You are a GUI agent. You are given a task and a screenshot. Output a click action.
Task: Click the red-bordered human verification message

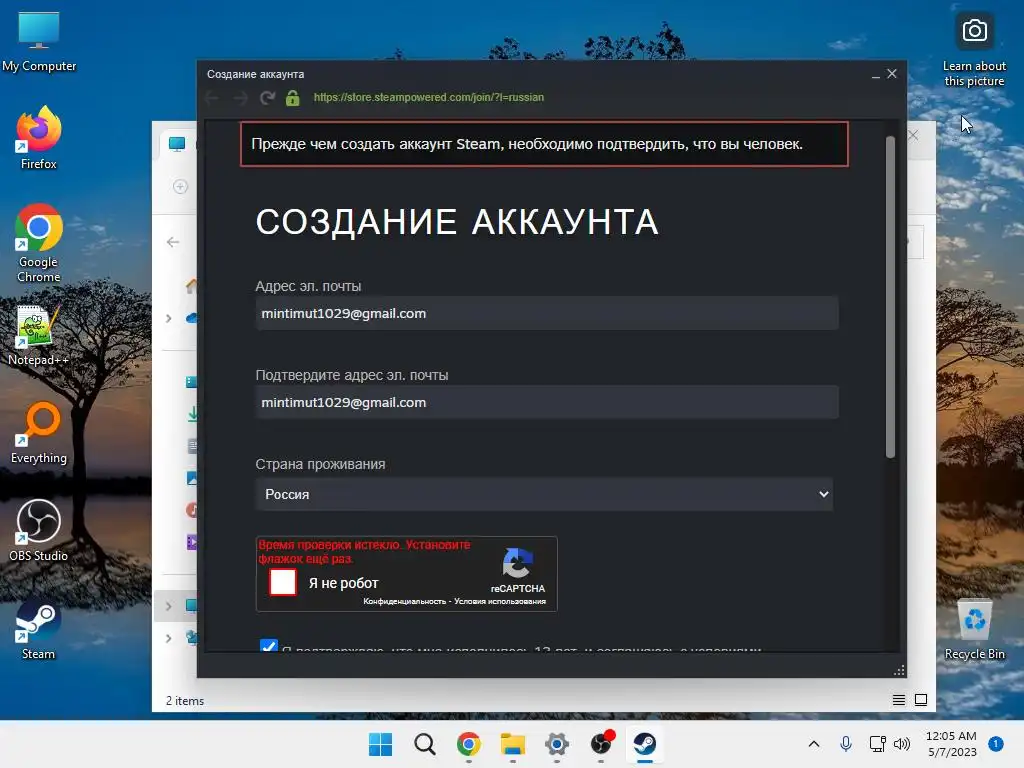(544, 144)
